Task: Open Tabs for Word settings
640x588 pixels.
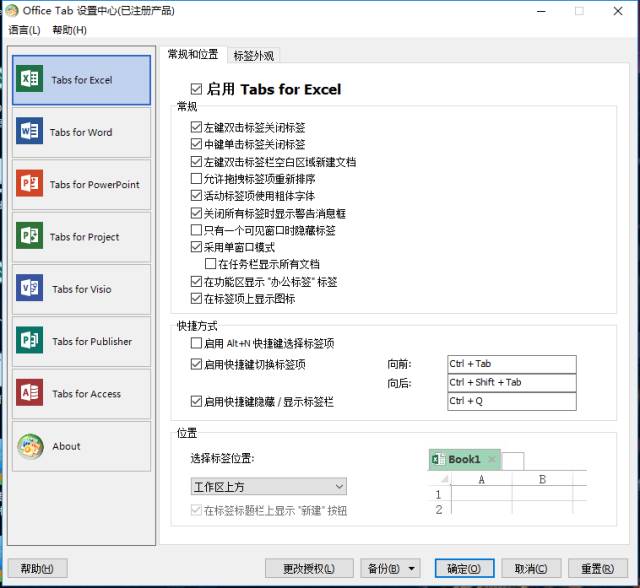Action: 81,132
